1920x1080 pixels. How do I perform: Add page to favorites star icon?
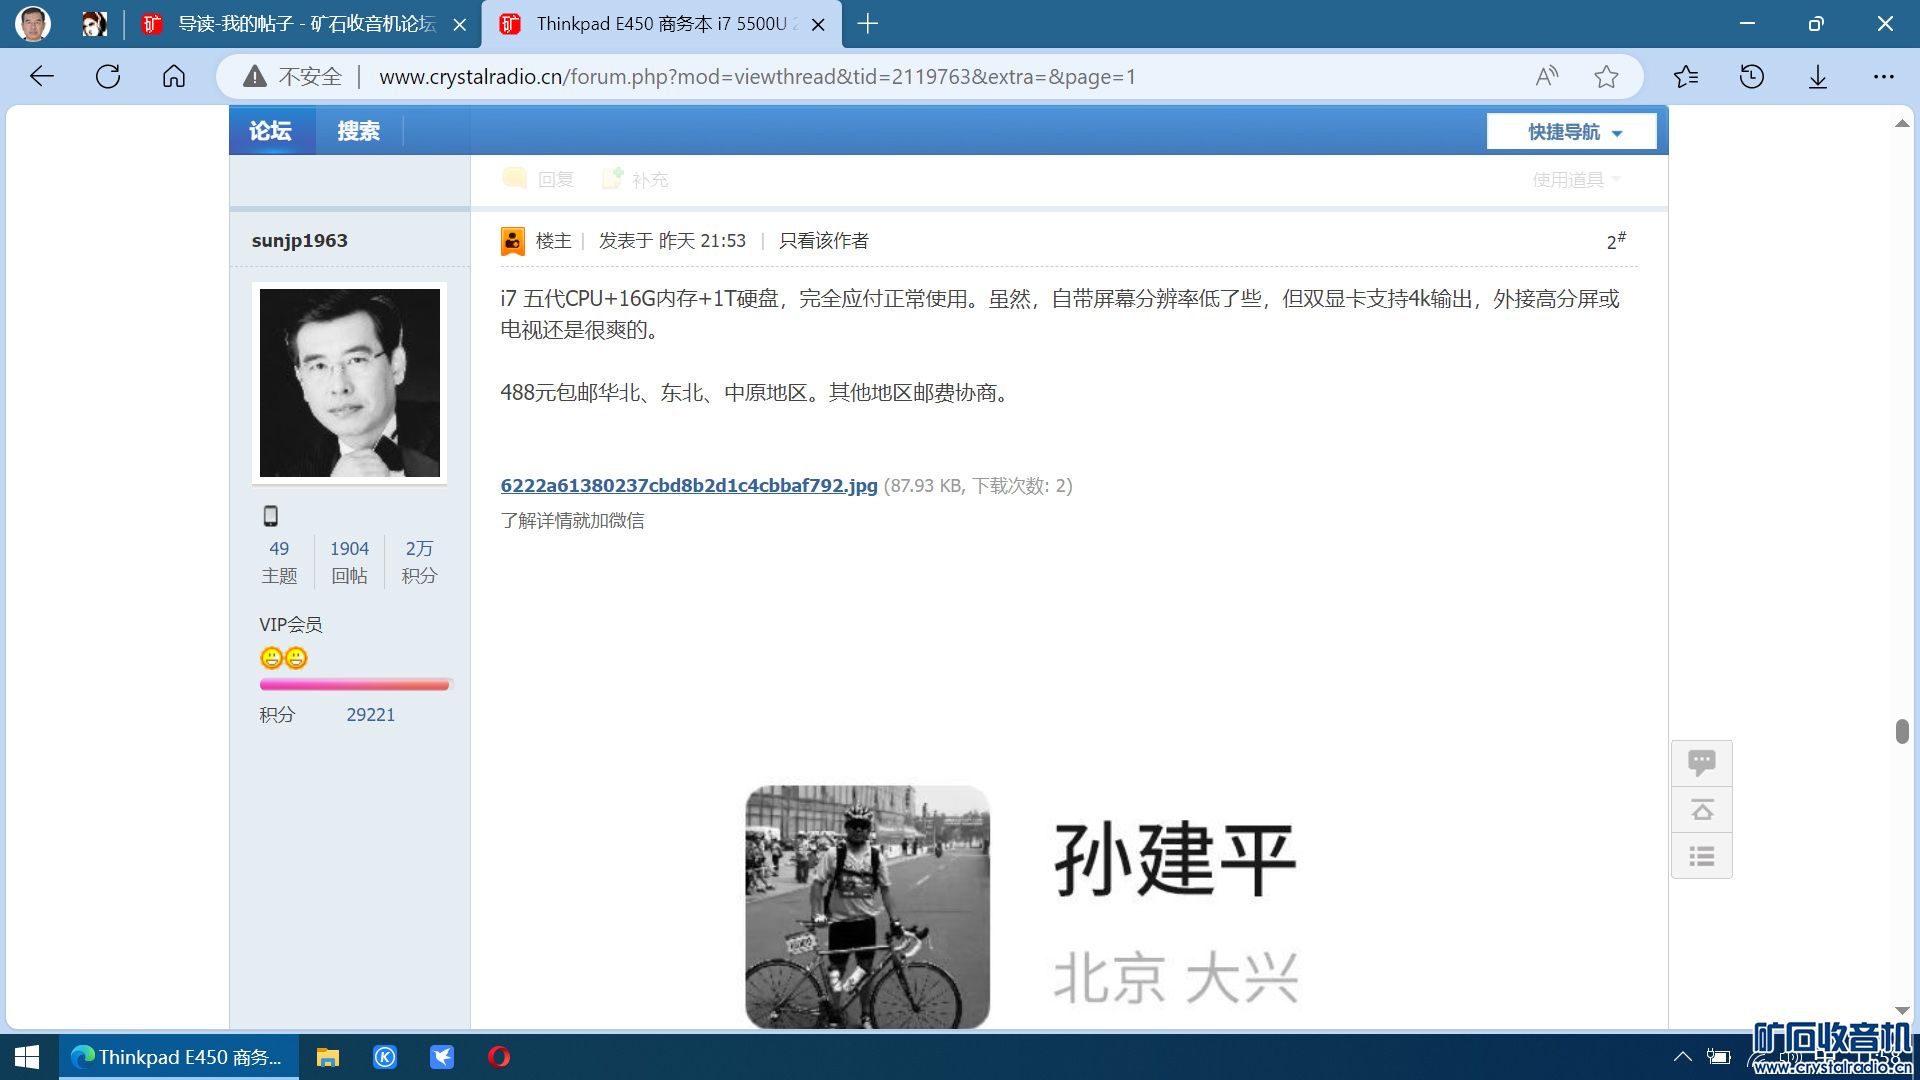(x=1606, y=77)
